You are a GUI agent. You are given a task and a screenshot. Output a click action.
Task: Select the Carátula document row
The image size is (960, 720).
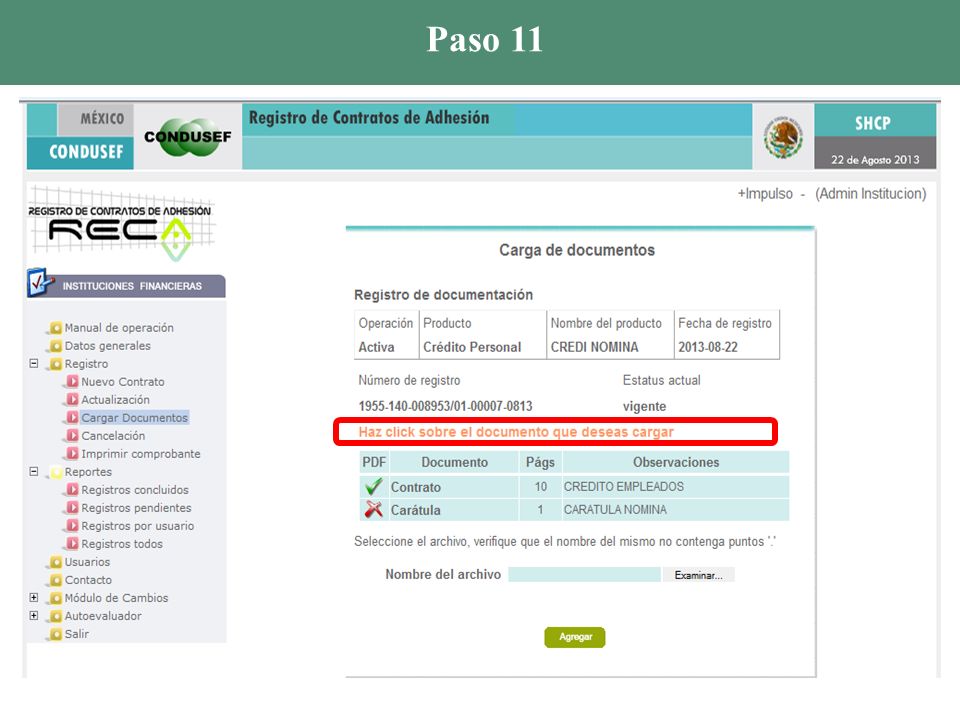point(574,509)
